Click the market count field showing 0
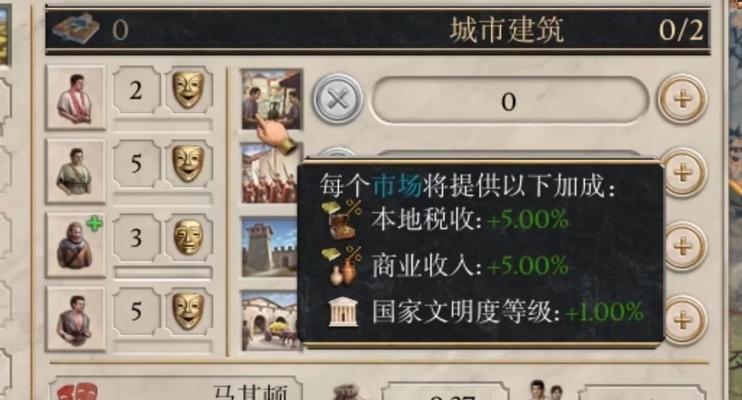Image resolution: width=742 pixels, height=400 pixels. coord(509,101)
